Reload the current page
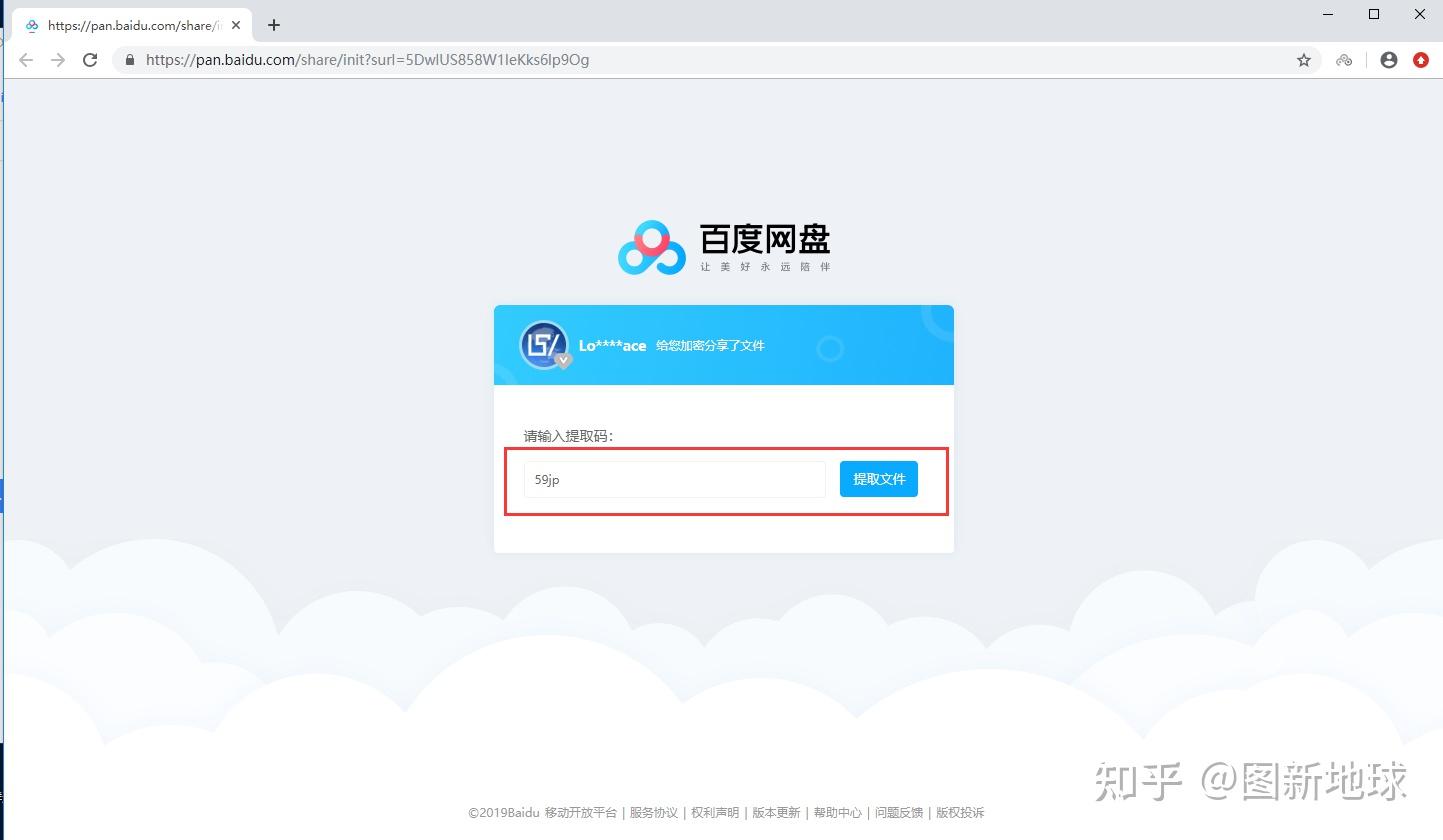Screen dimensions: 1443x840 (x=90, y=60)
